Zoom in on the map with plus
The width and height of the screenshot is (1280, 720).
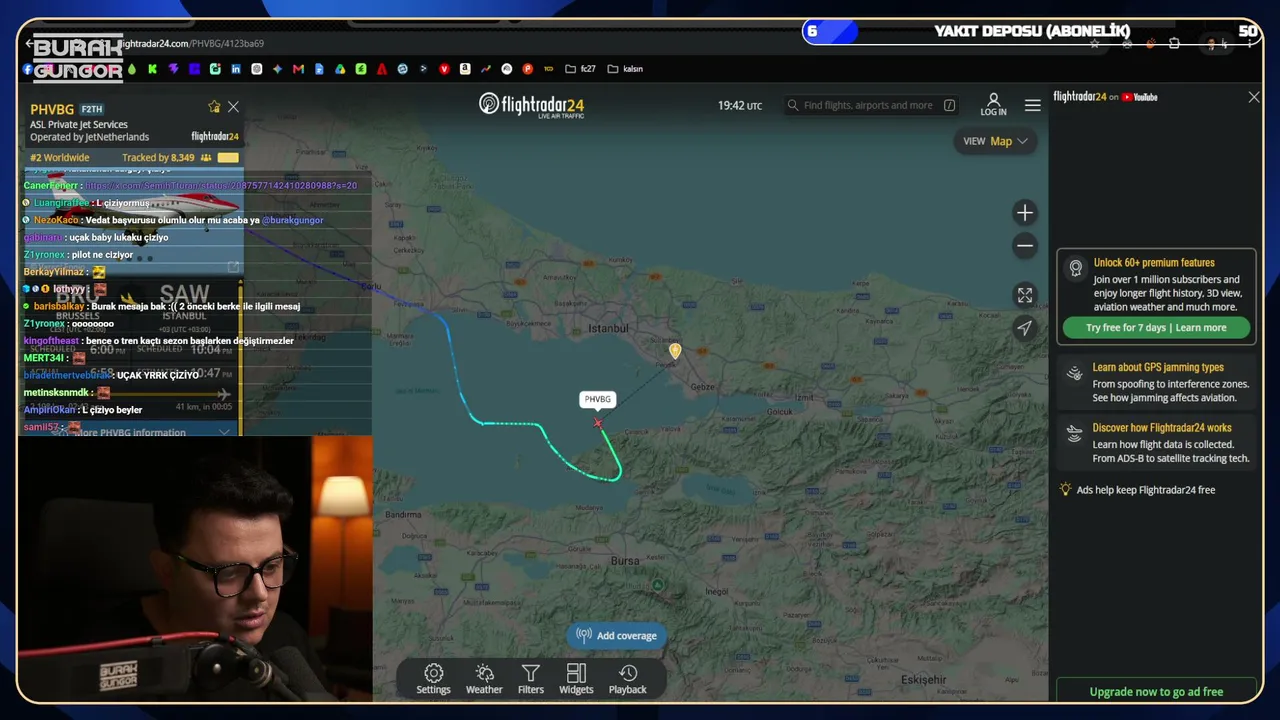point(1025,212)
